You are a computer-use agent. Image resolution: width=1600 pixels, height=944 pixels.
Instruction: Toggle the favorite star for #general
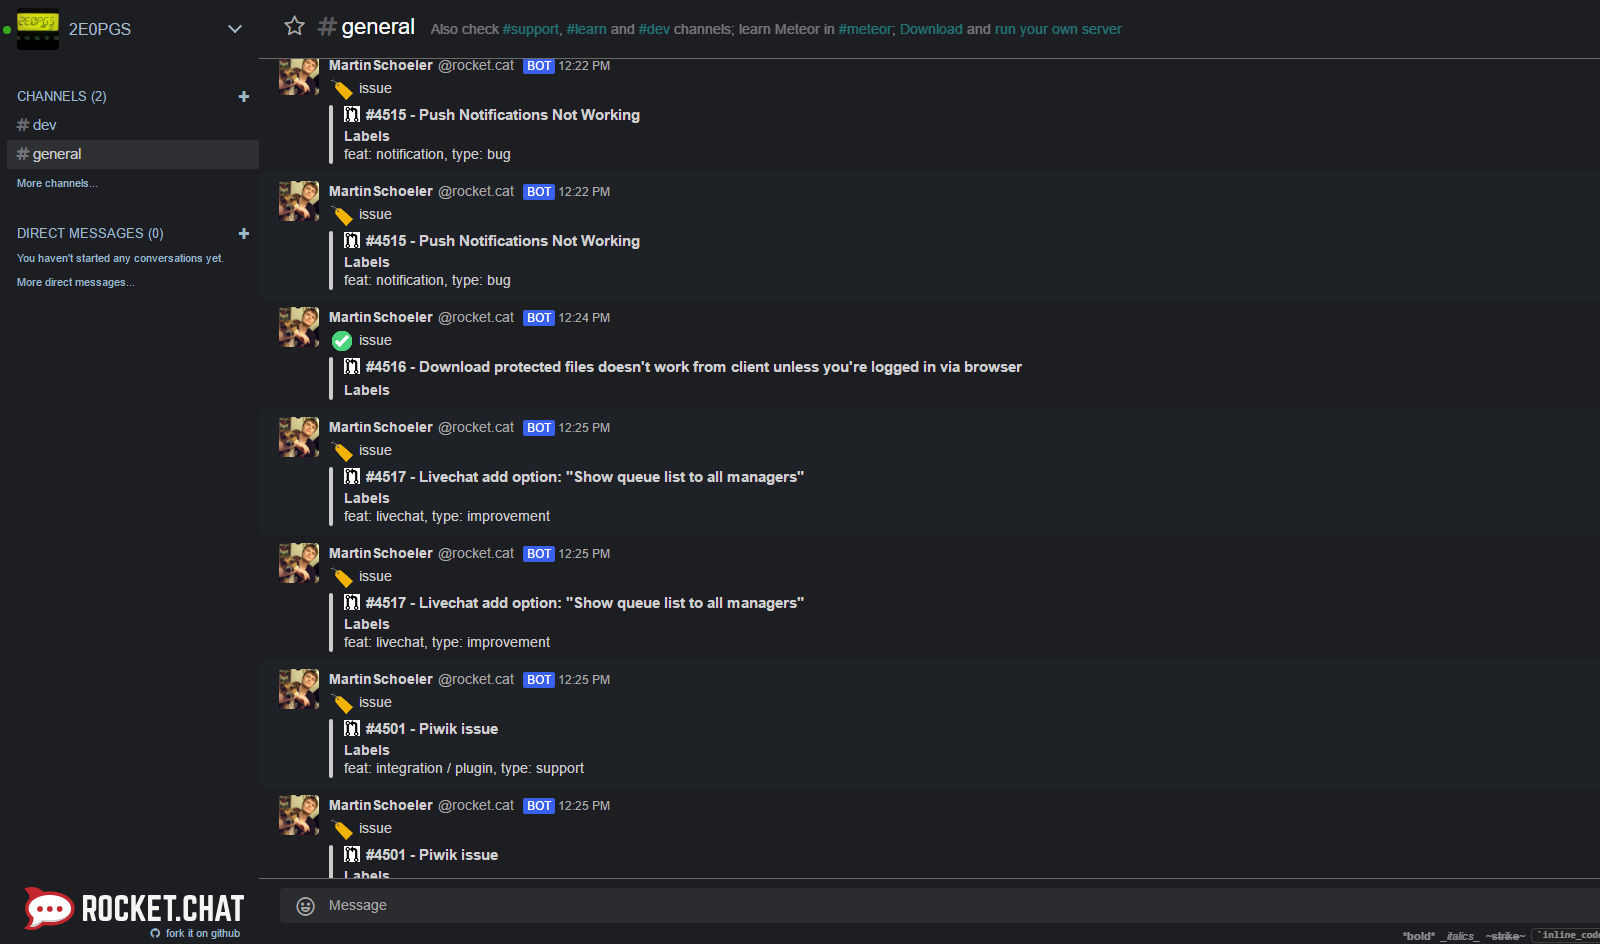(294, 26)
